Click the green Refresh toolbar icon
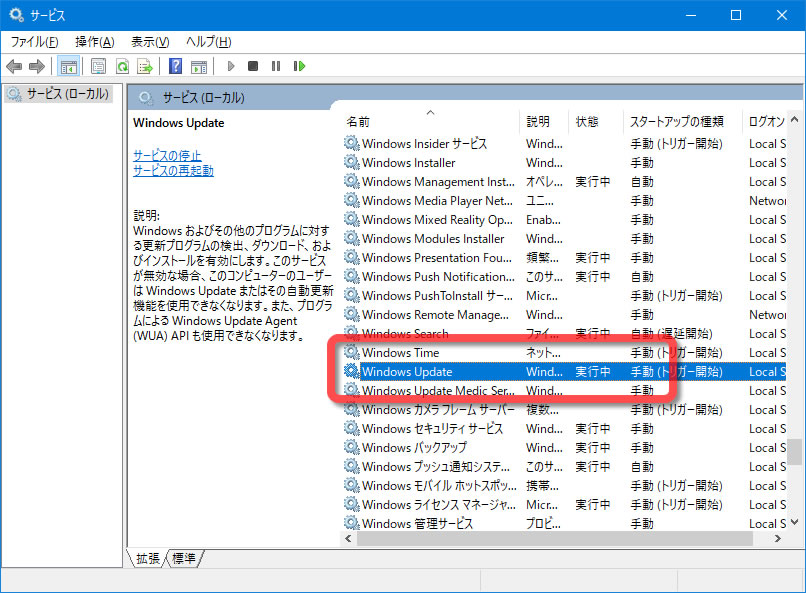The image size is (806, 593). pyautogui.click(x=121, y=66)
